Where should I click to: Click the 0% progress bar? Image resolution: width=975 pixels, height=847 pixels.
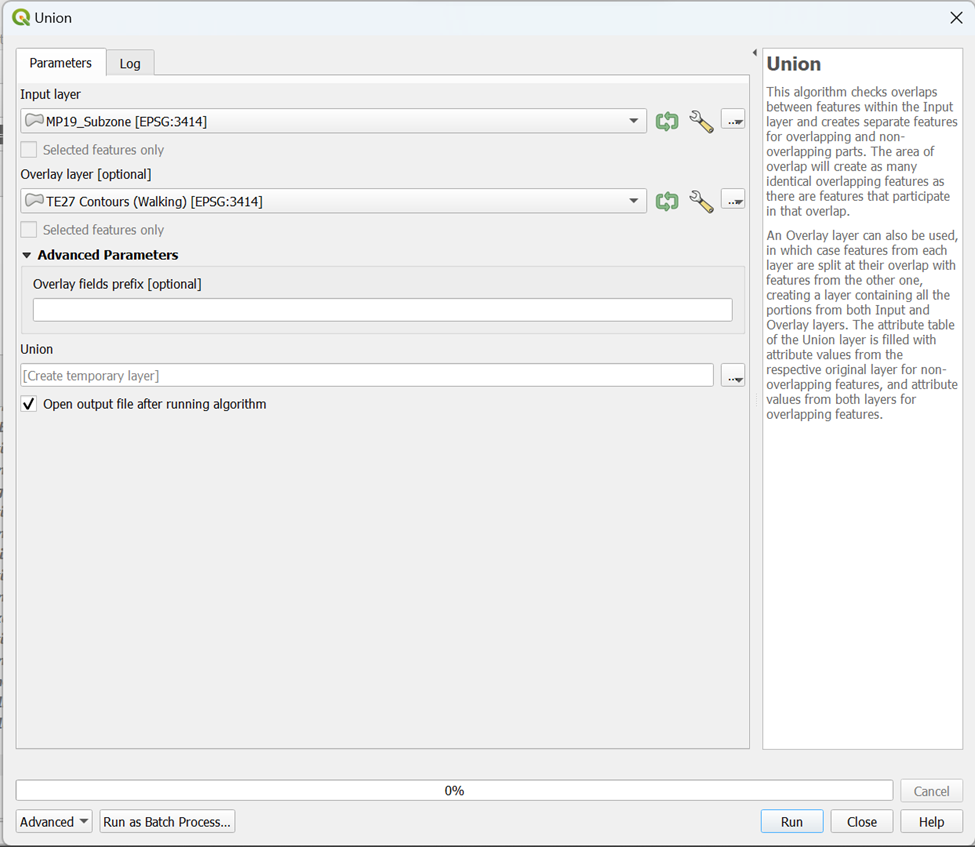pyautogui.click(x=454, y=791)
